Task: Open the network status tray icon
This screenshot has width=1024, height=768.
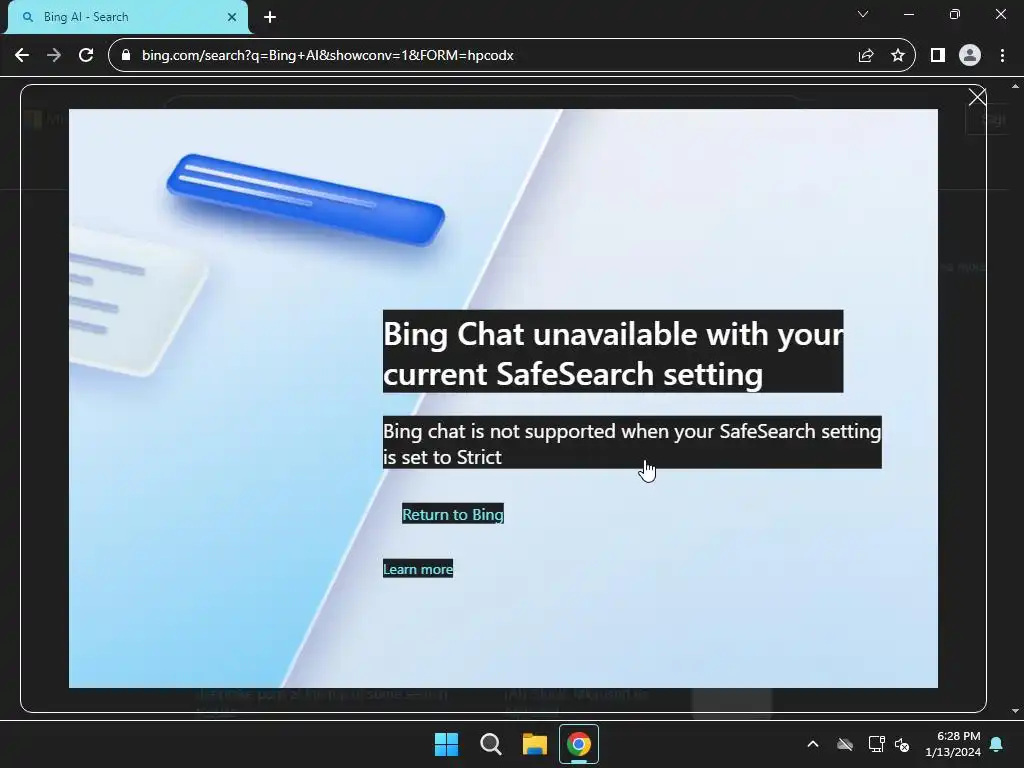Action: 876,744
